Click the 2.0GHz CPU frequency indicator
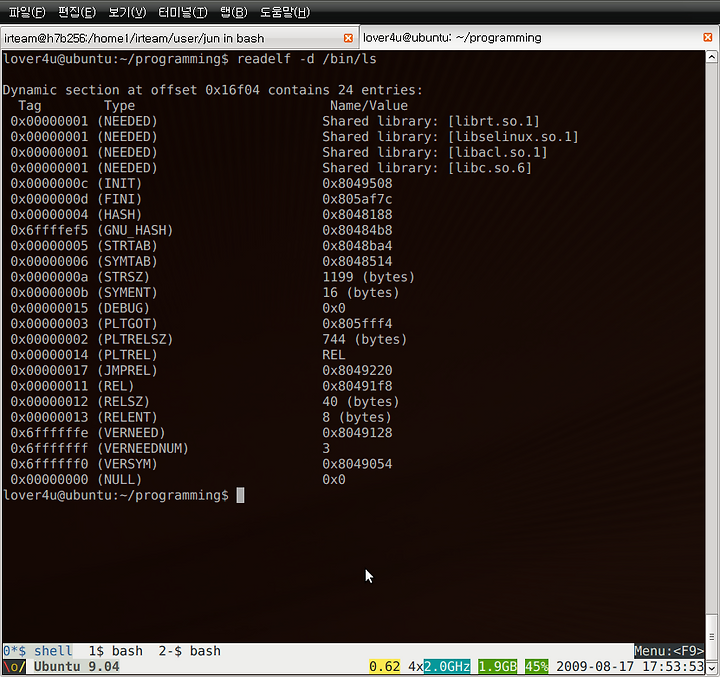 [447, 666]
